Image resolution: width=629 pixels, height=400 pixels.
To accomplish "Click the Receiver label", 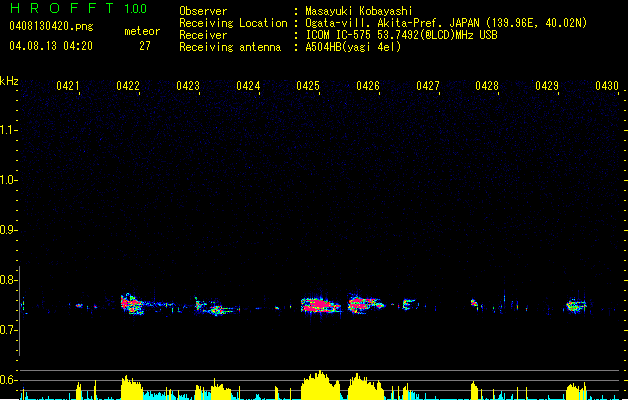I will [203, 35].
